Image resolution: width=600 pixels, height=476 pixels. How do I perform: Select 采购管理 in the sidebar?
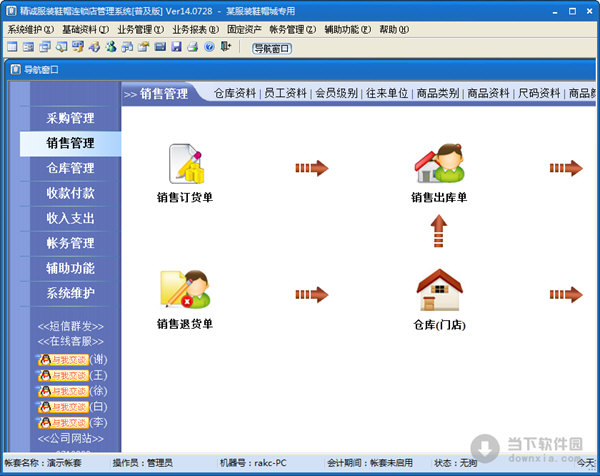(x=70, y=118)
